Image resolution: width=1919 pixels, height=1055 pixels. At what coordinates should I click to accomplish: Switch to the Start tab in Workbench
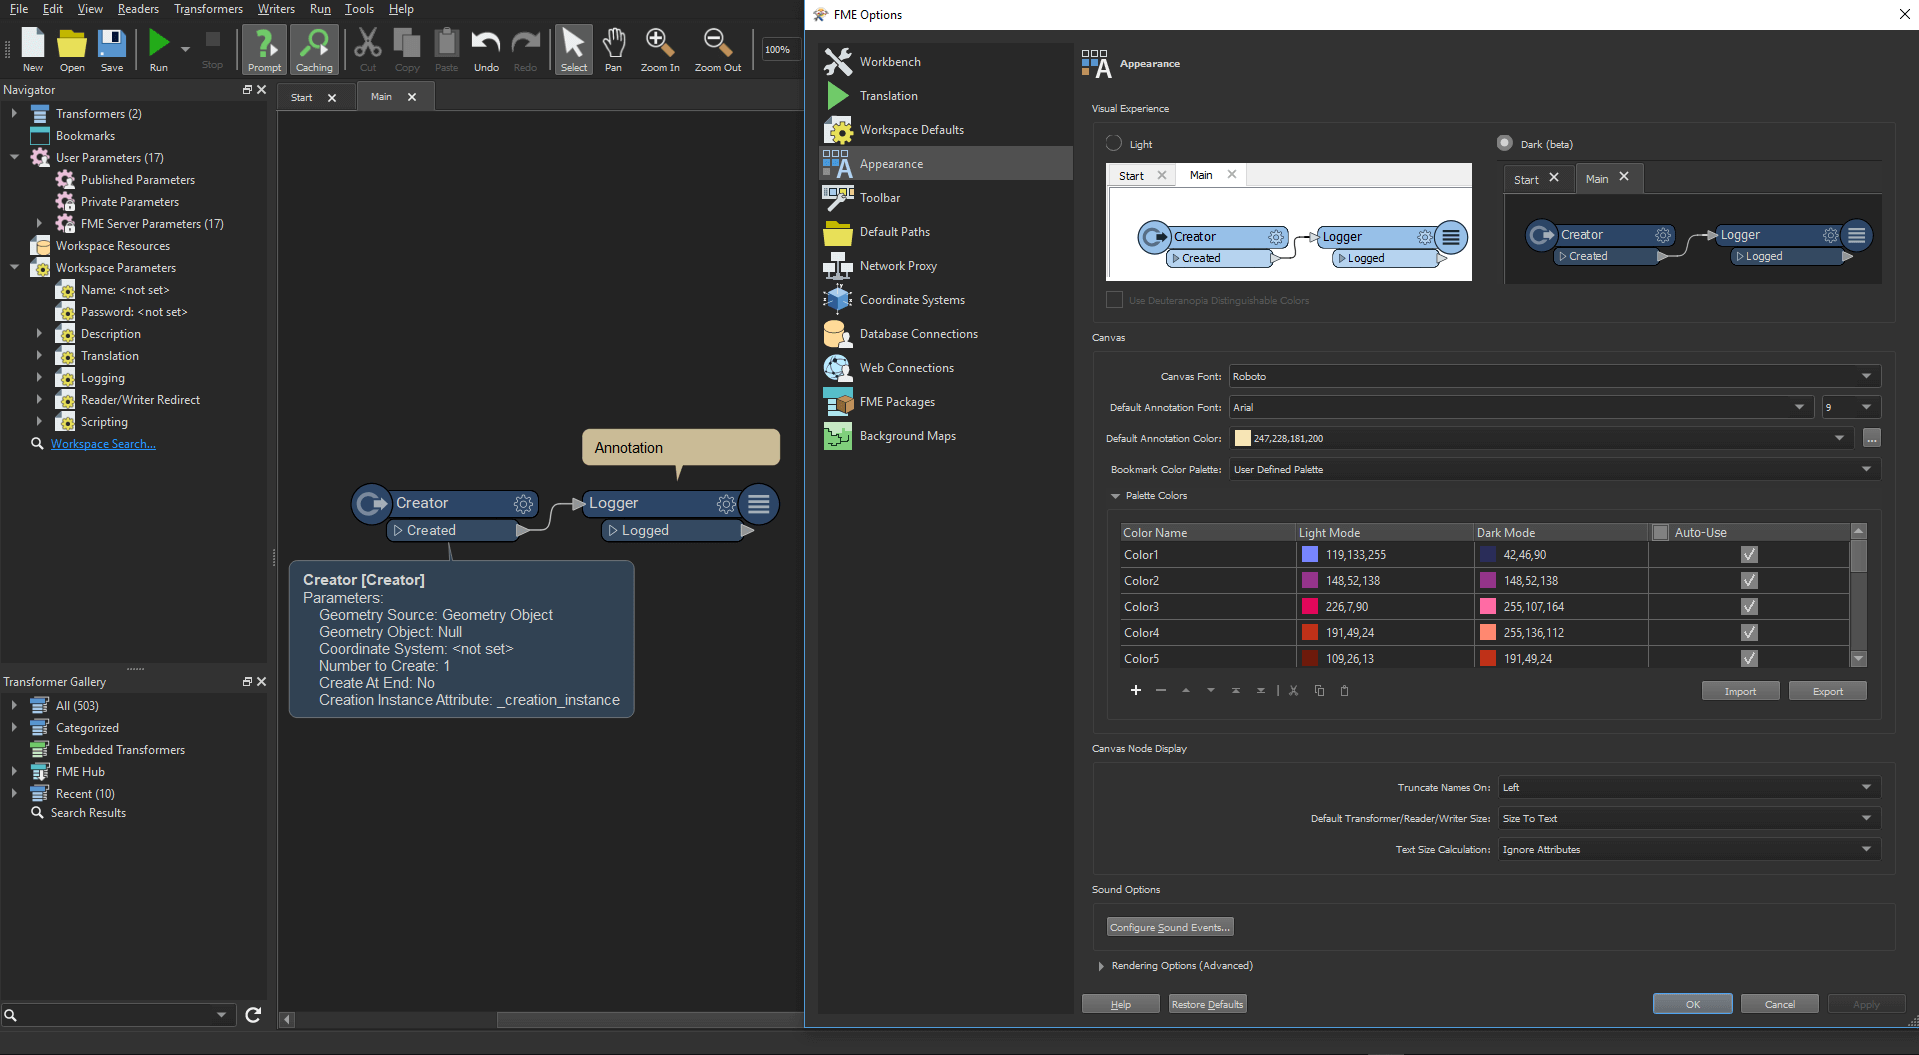302,98
